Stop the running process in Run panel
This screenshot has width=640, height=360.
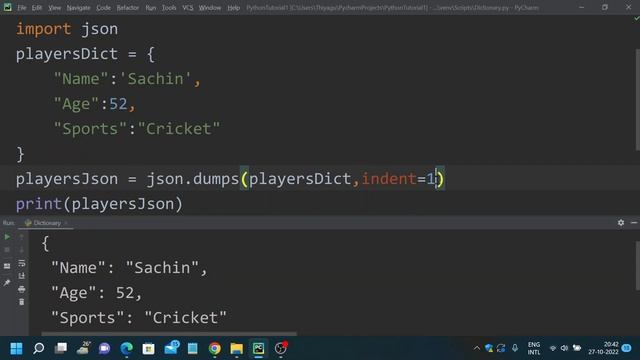tap(7, 249)
